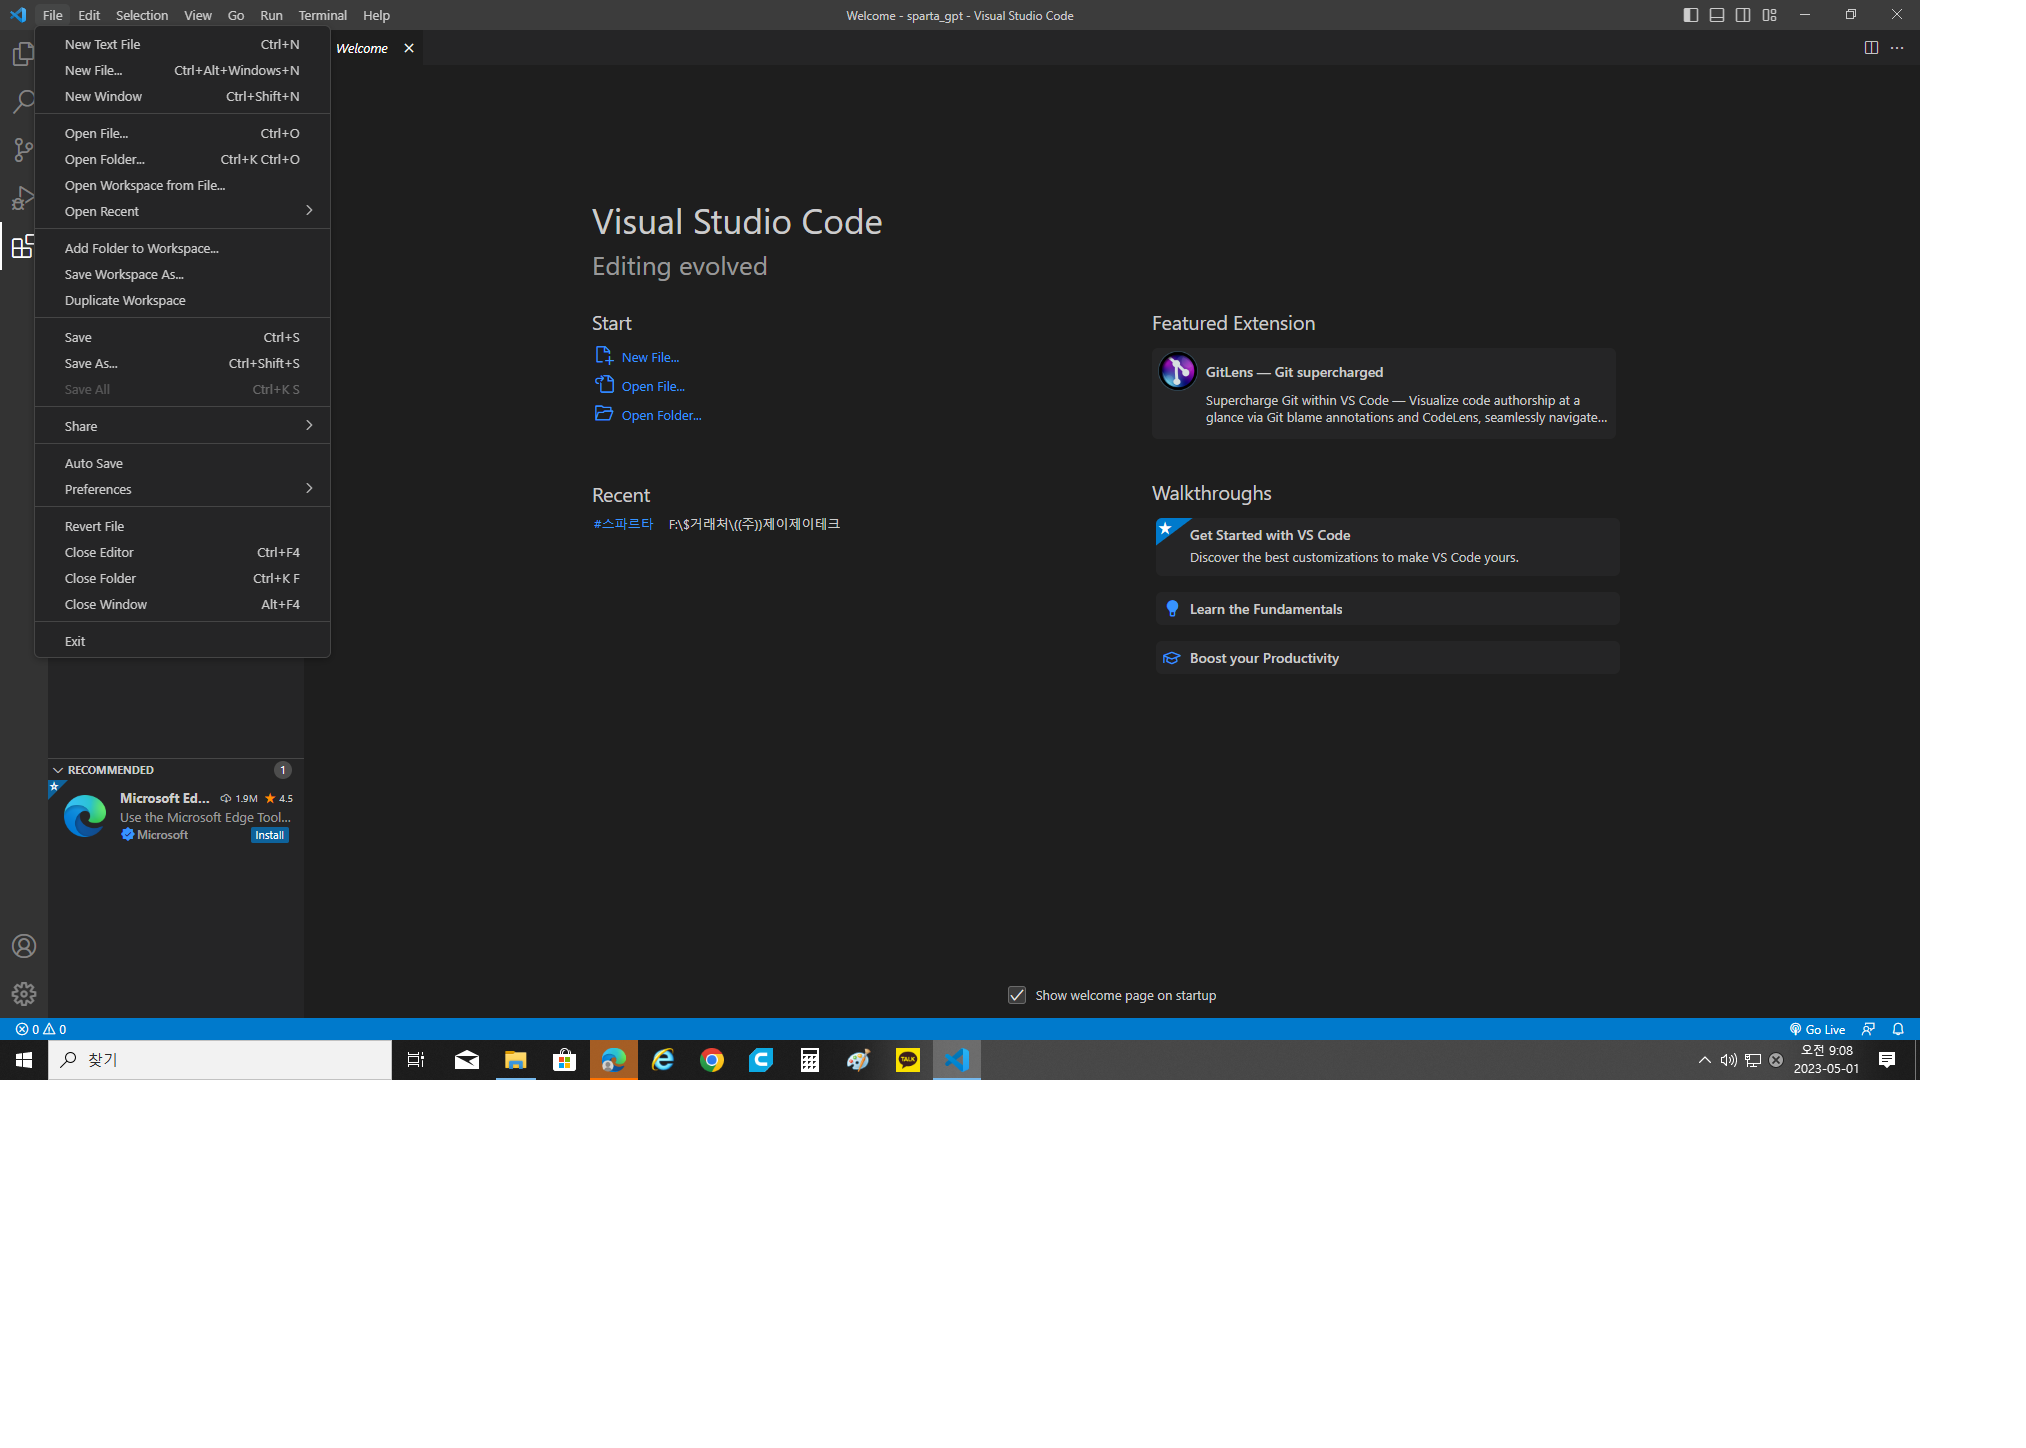Open the Extensions view icon

pyautogui.click(x=23, y=246)
